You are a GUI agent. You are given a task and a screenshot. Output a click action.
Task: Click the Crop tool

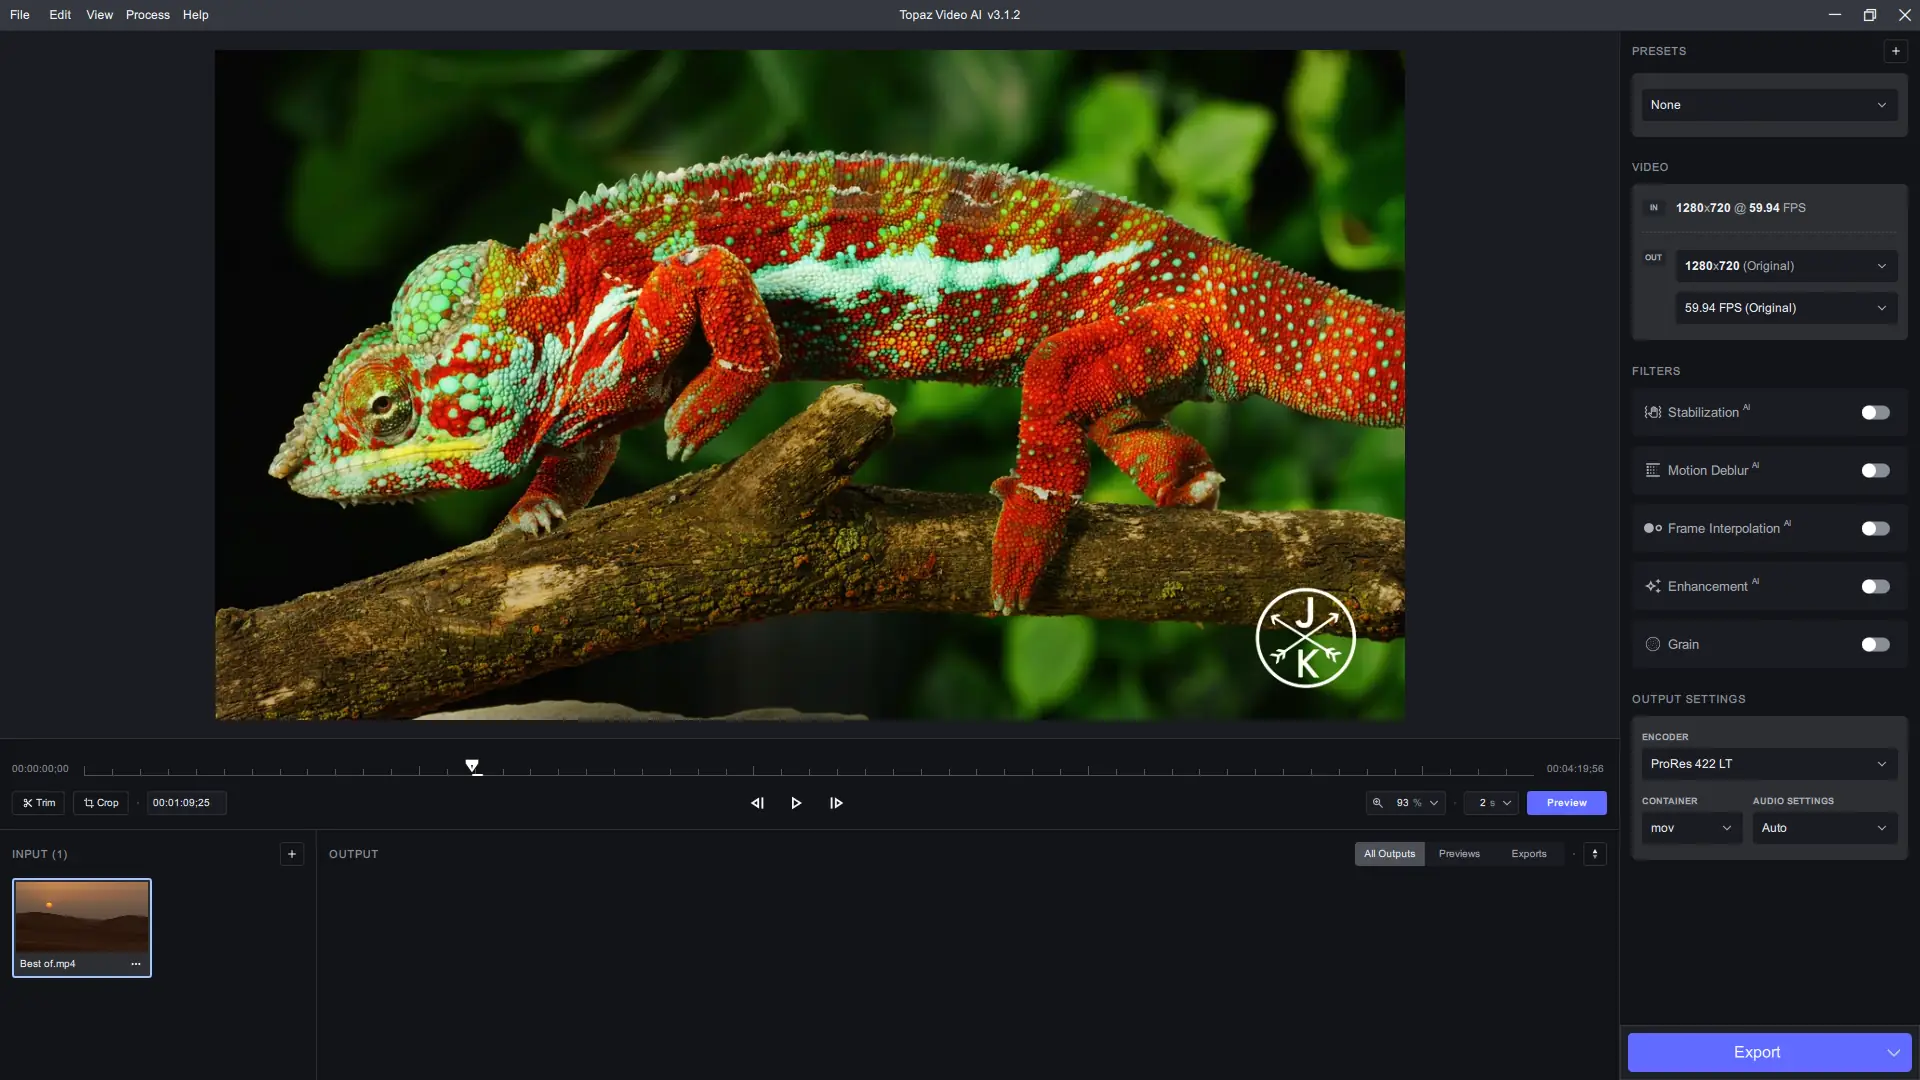tap(101, 803)
